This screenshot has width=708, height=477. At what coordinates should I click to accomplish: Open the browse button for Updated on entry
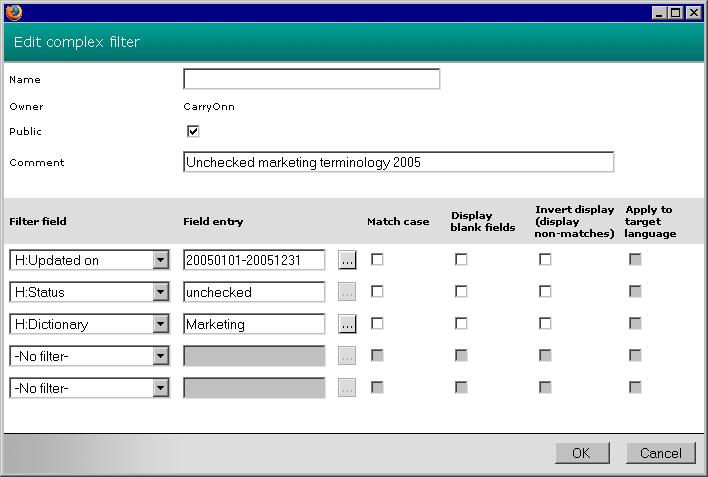click(x=347, y=260)
